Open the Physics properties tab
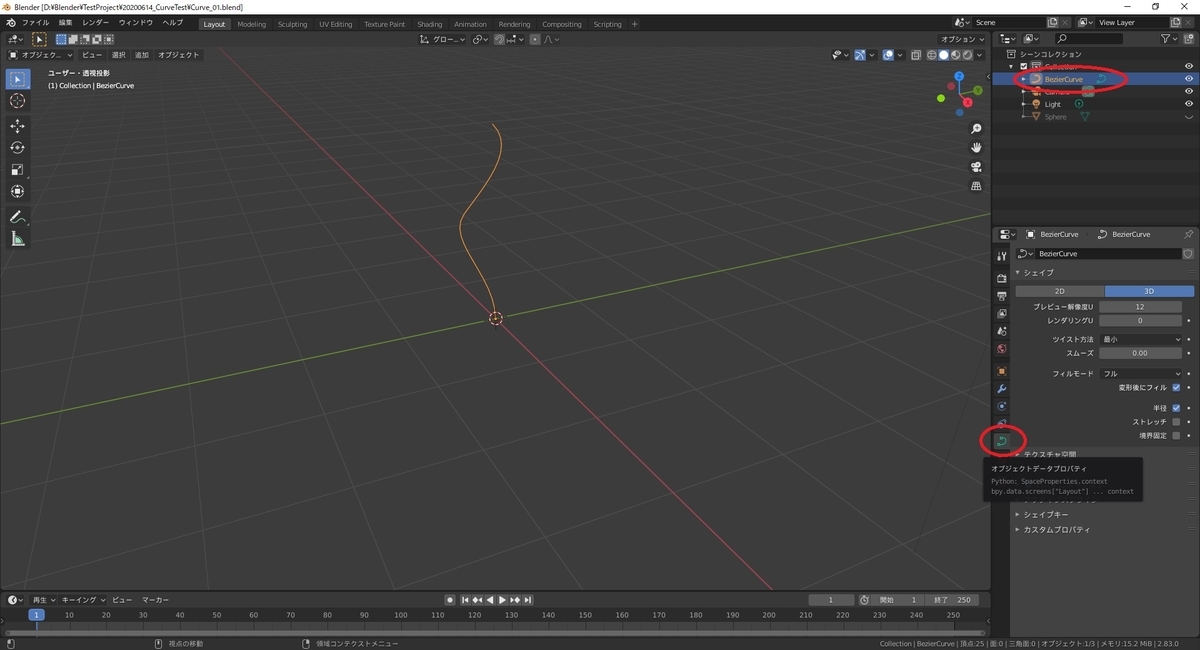This screenshot has width=1200, height=650. point(1002,406)
